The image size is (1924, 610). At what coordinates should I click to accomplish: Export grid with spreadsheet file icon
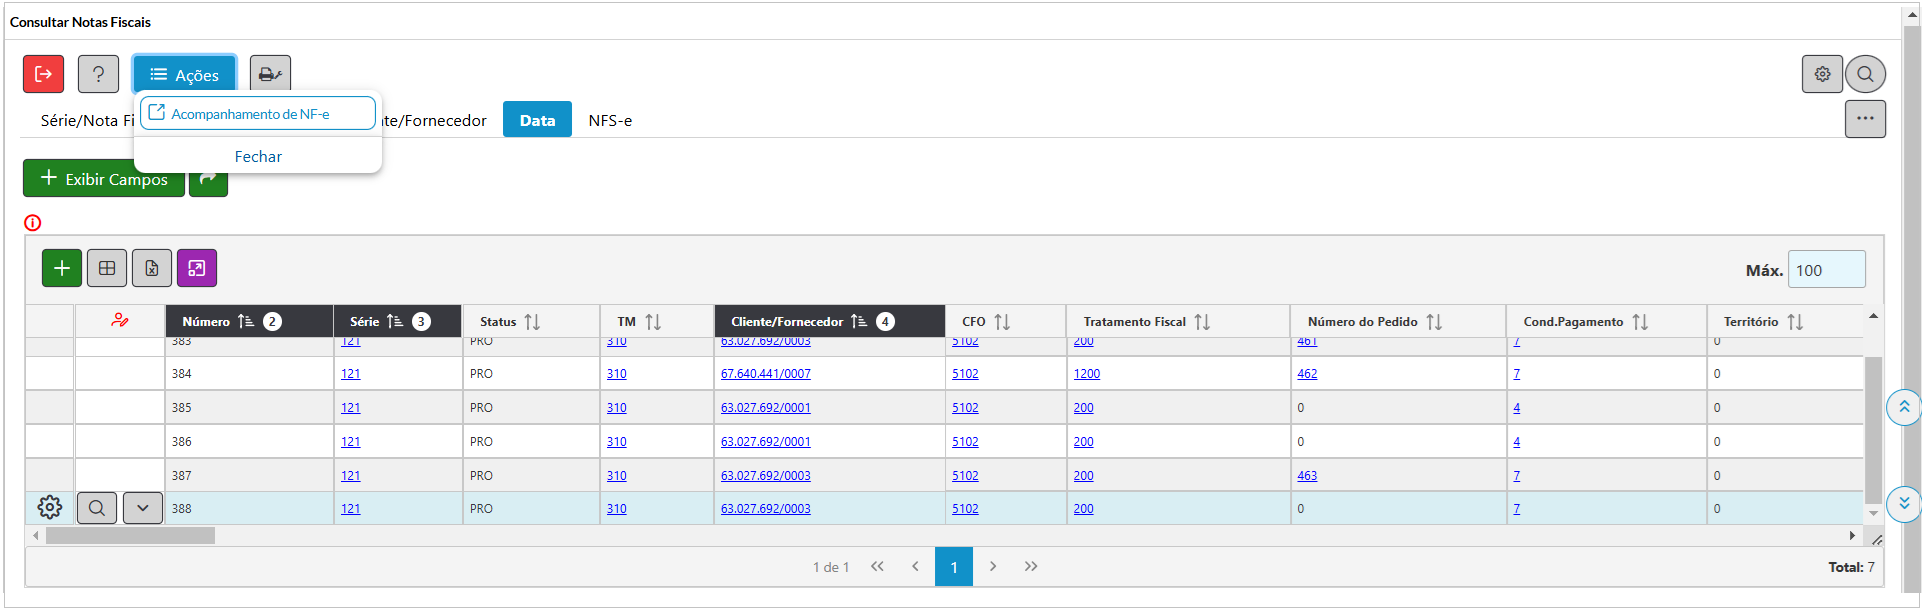pos(152,268)
